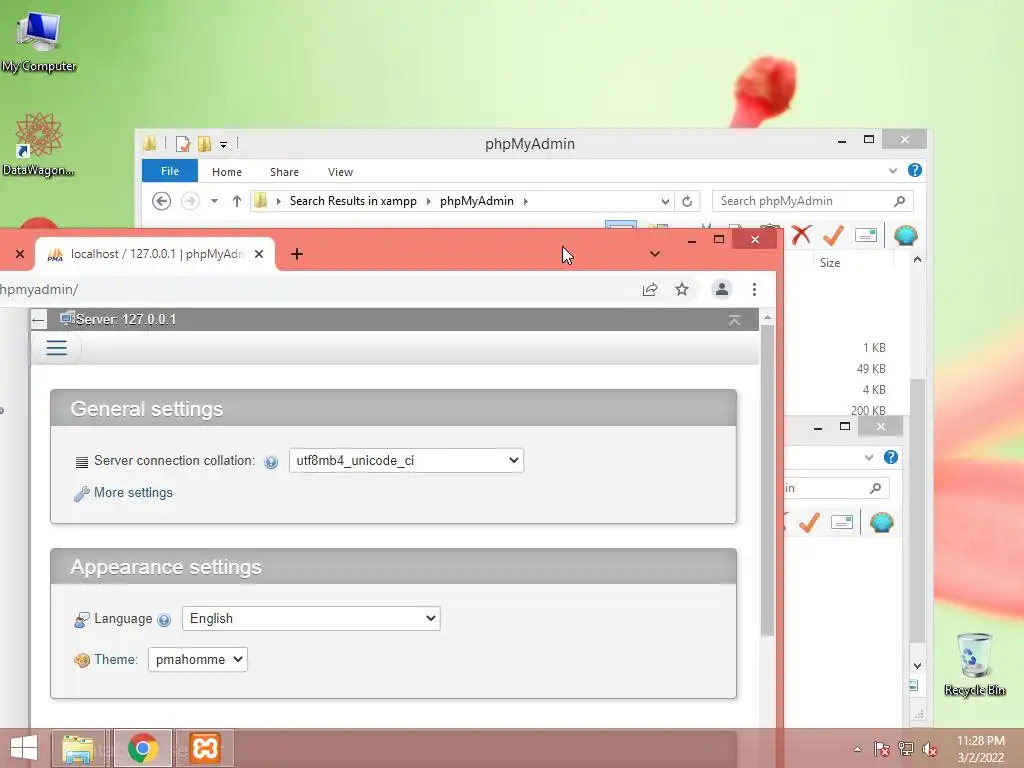The image size is (1024, 768).
Task: Click magnifier in Search phpMyAdmin box
Action: [x=900, y=201]
